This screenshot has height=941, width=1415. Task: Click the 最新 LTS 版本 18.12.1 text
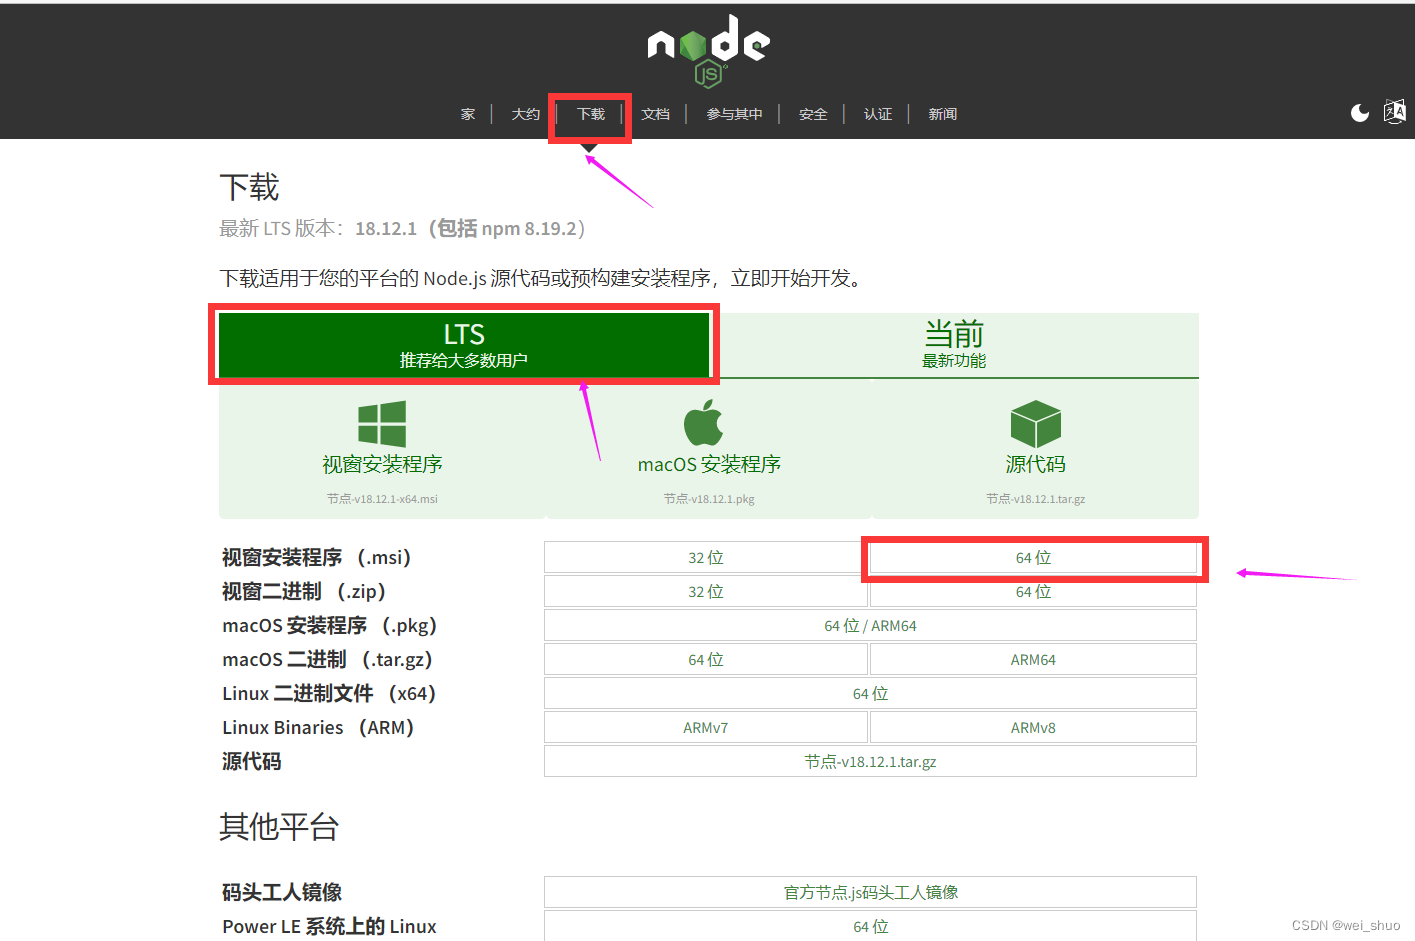pyautogui.click(x=402, y=229)
